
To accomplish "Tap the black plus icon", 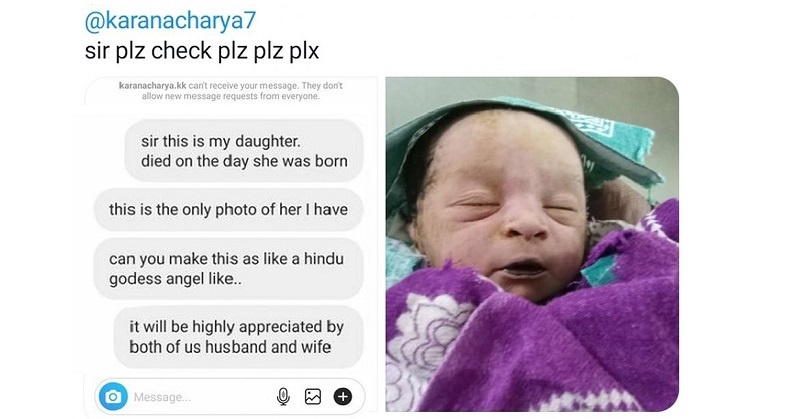I will 343,397.
